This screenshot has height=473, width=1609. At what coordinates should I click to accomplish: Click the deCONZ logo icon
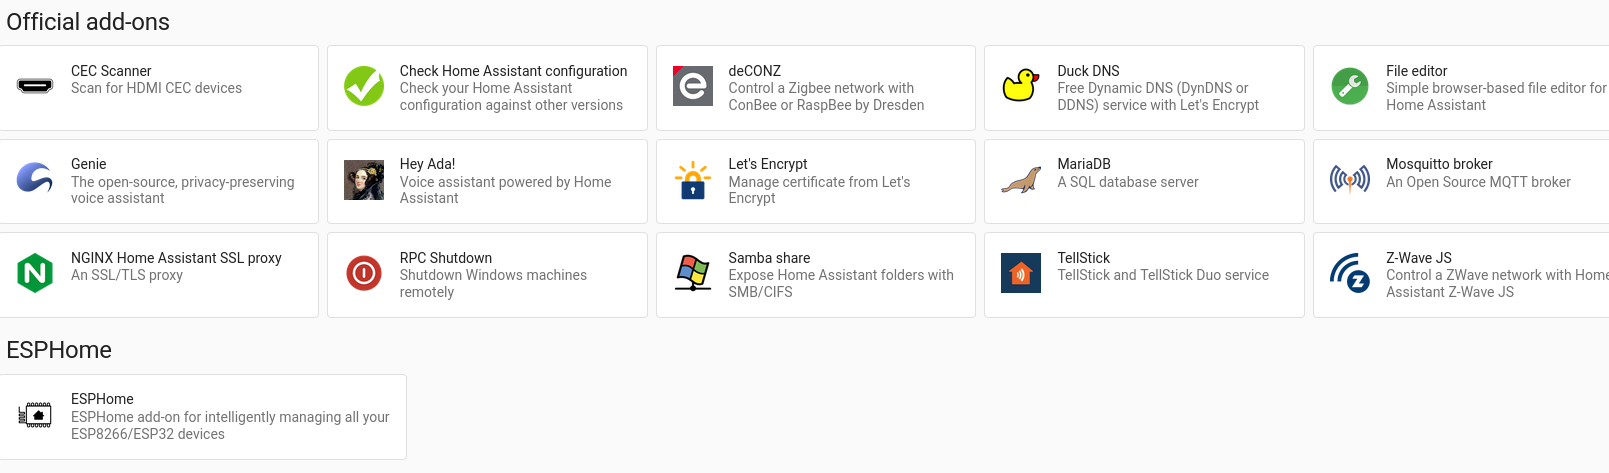pos(693,86)
